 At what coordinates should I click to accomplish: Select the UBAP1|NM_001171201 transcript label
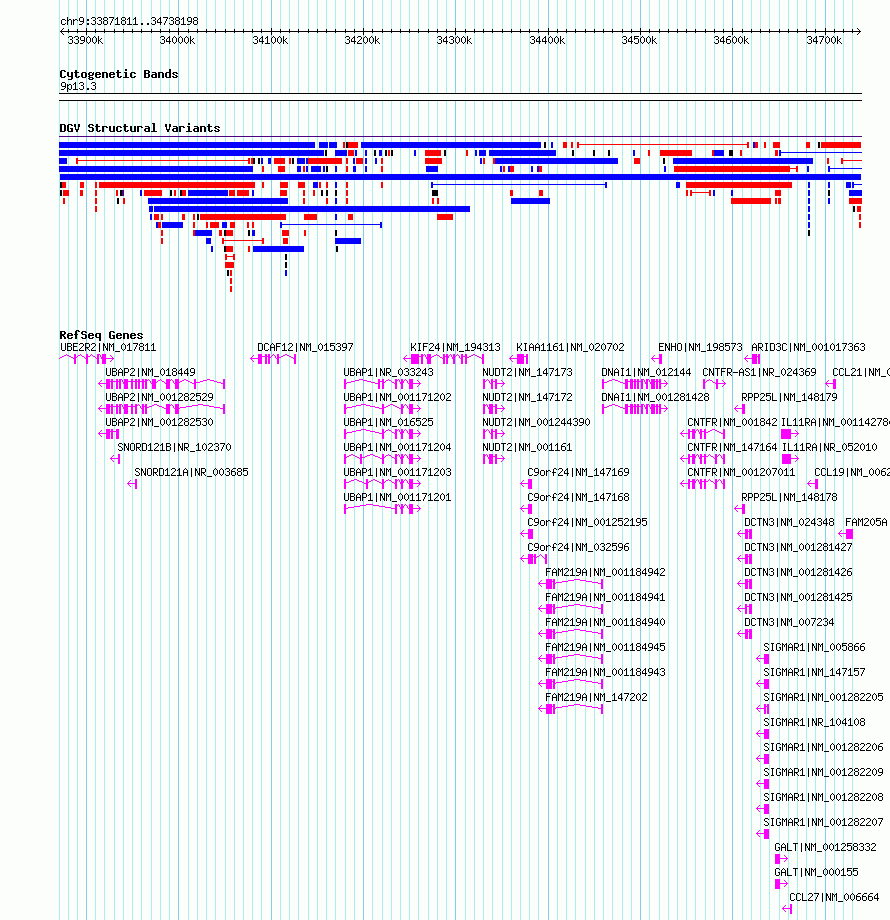coord(397,498)
